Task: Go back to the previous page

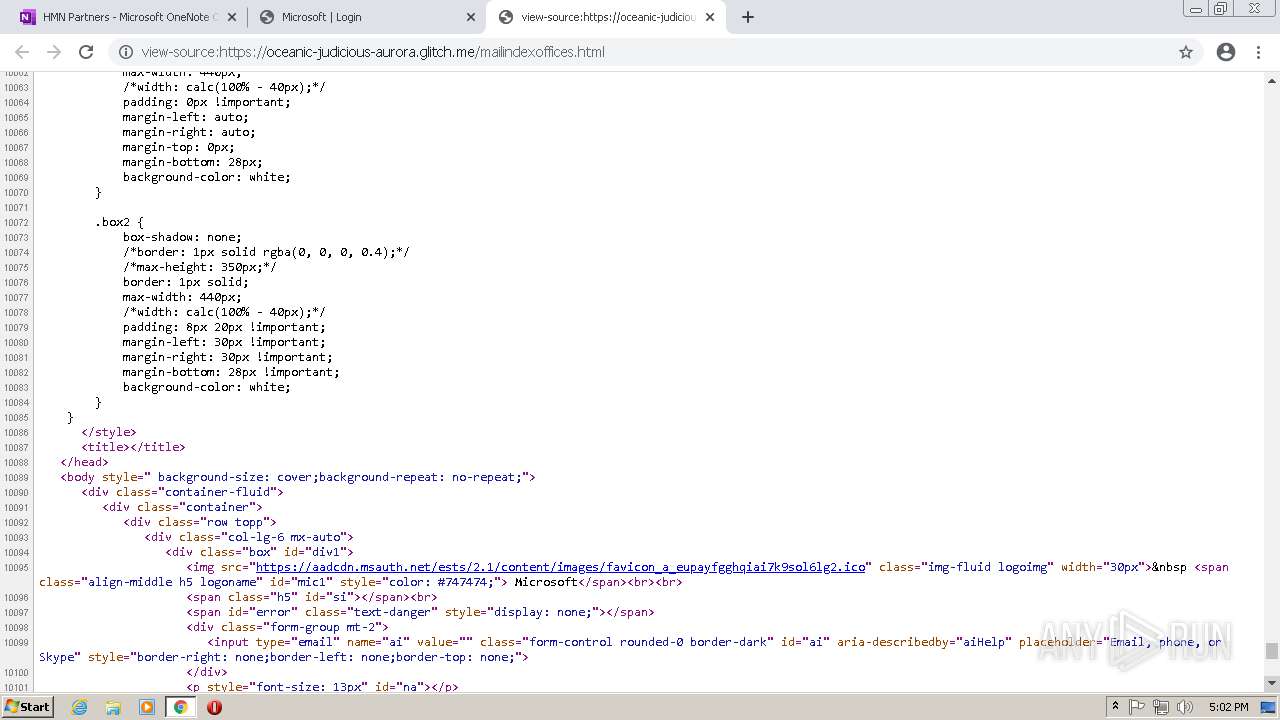Action: [22, 52]
